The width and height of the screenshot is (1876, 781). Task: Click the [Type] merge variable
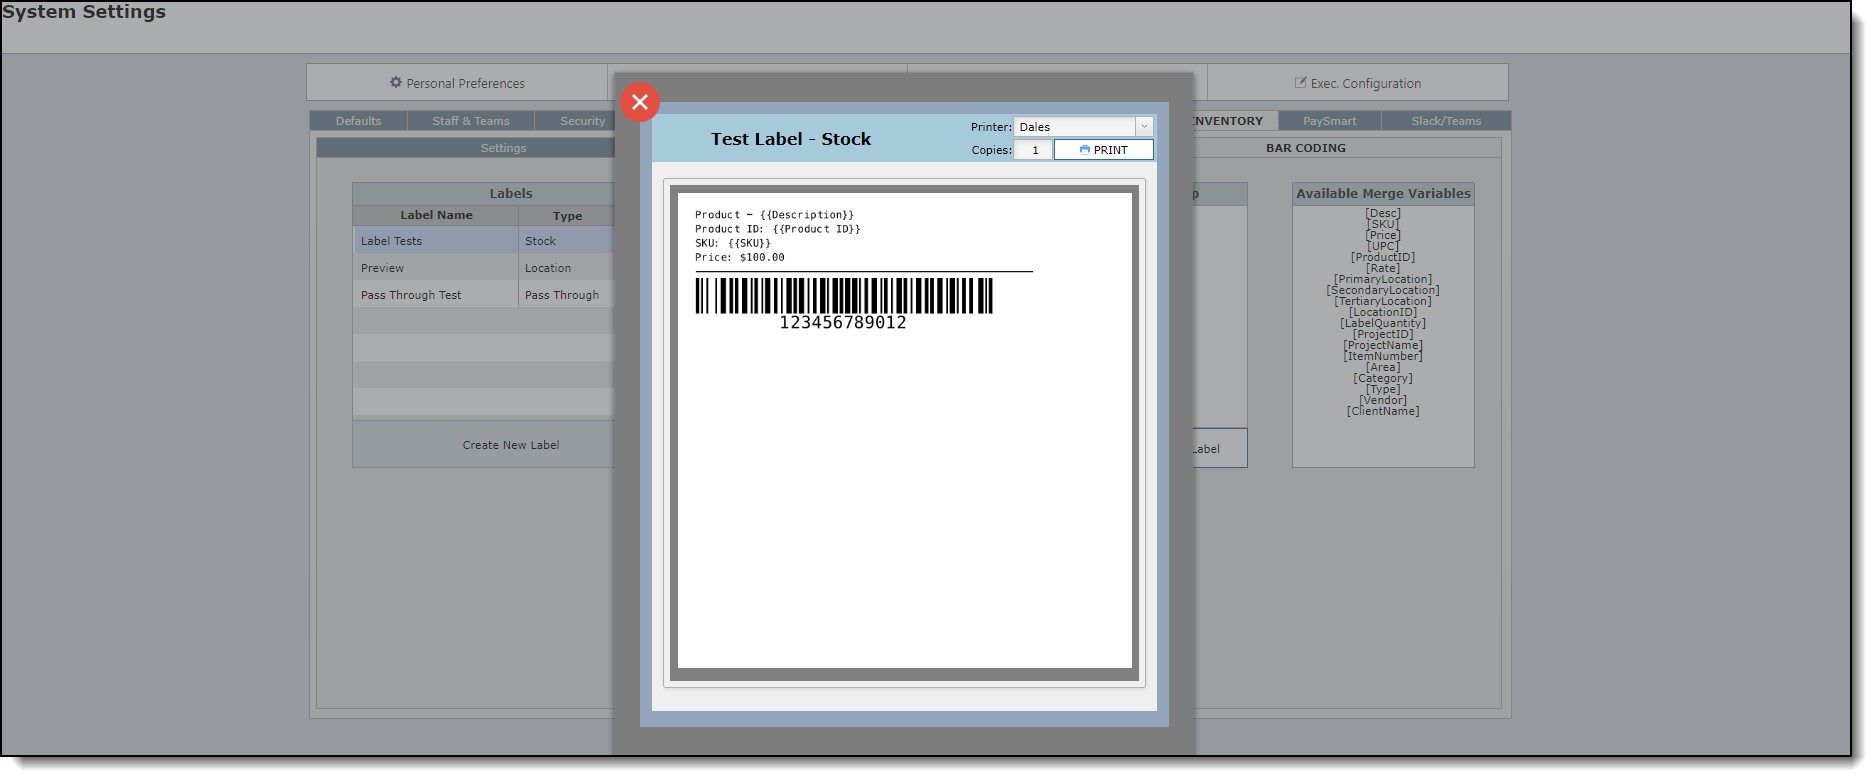coord(1383,389)
